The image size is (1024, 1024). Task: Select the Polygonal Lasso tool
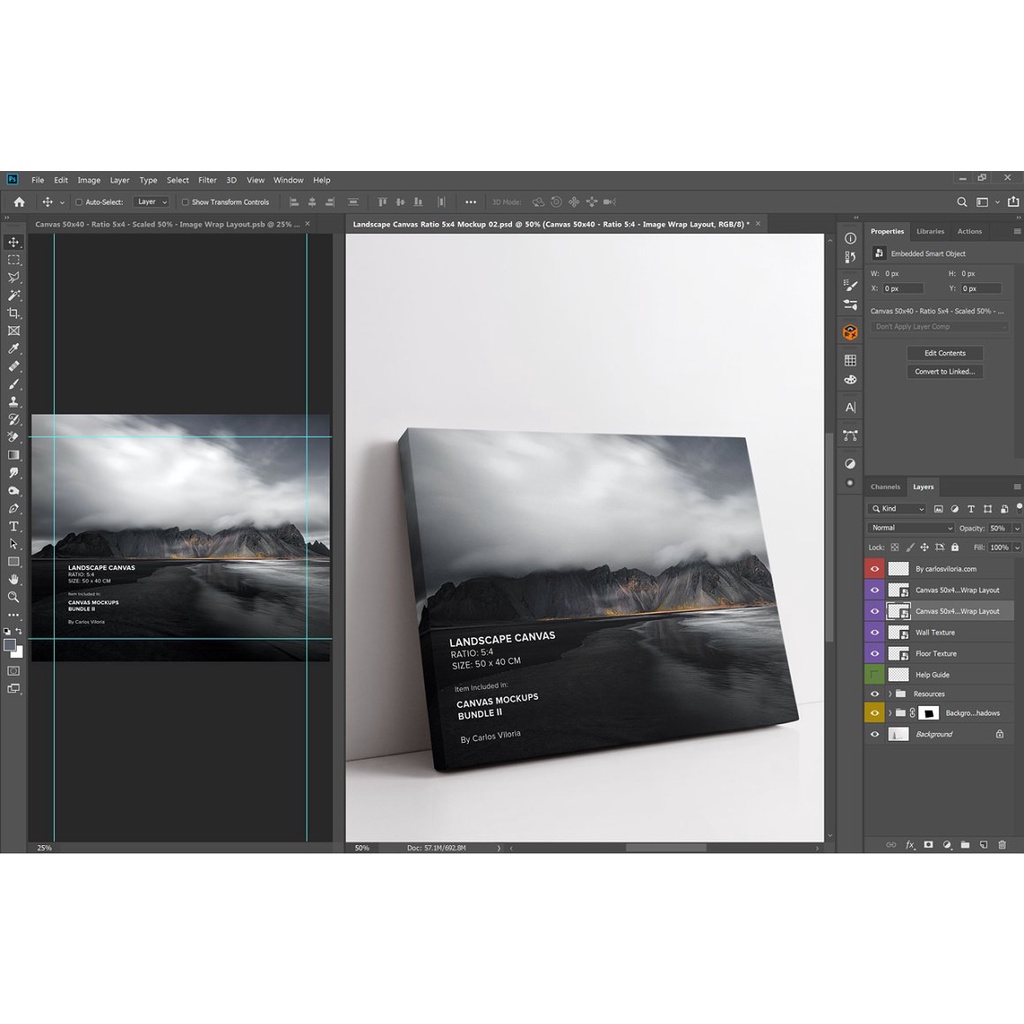14,278
